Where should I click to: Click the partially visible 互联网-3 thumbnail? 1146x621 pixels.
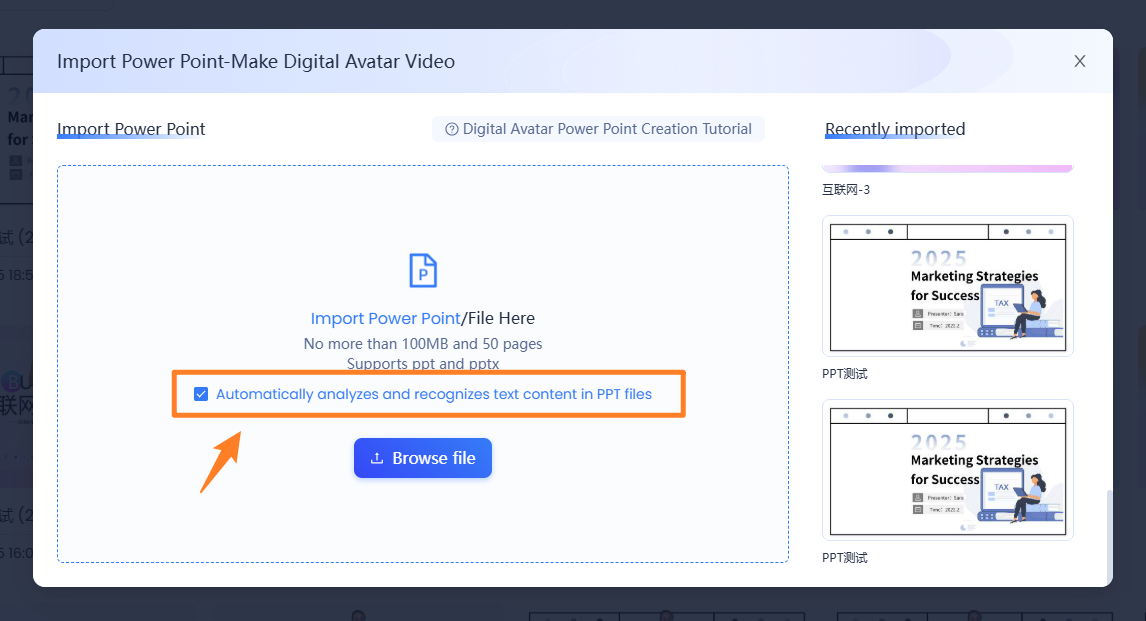coord(947,168)
